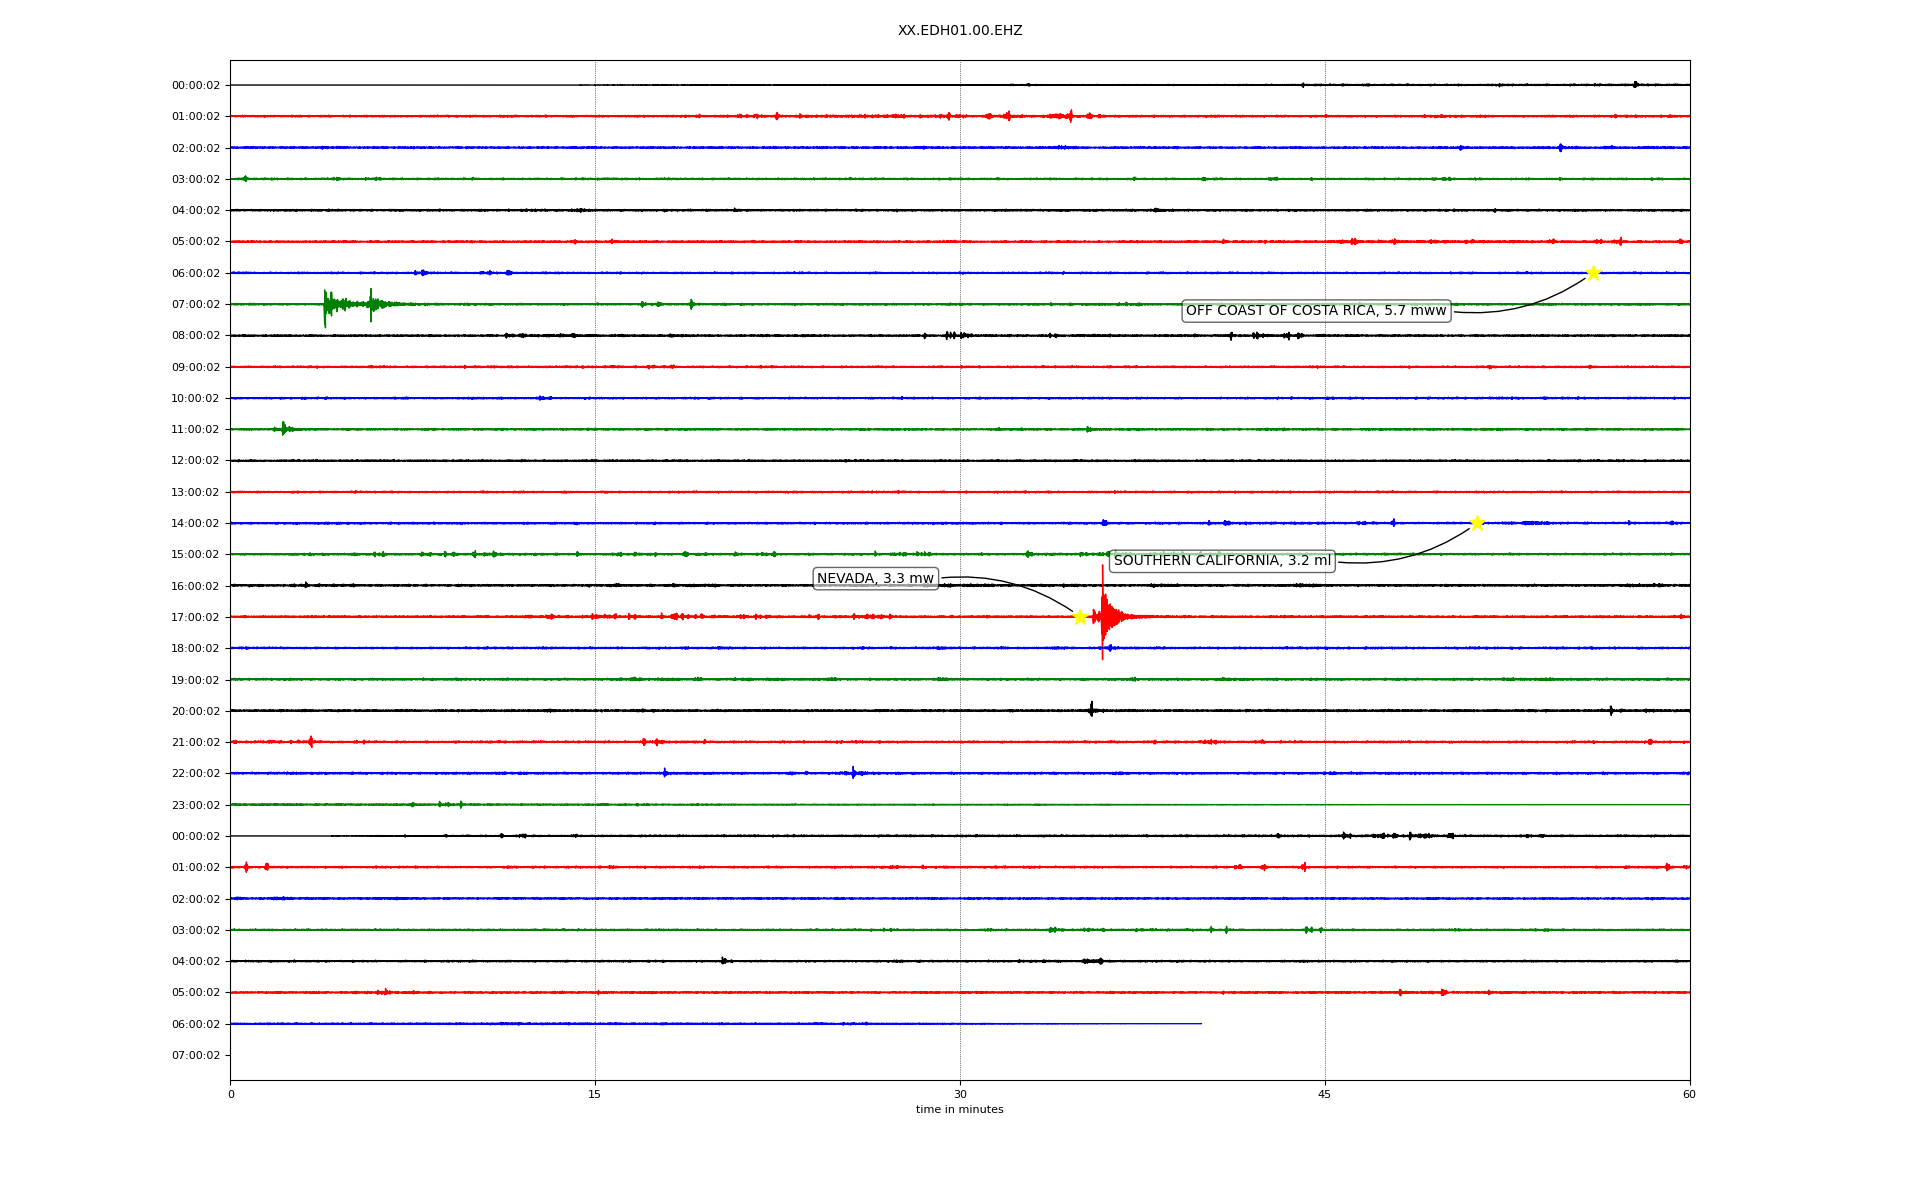Click the 17:00:02 row time label
This screenshot has height=1200, width=1920.
point(195,618)
